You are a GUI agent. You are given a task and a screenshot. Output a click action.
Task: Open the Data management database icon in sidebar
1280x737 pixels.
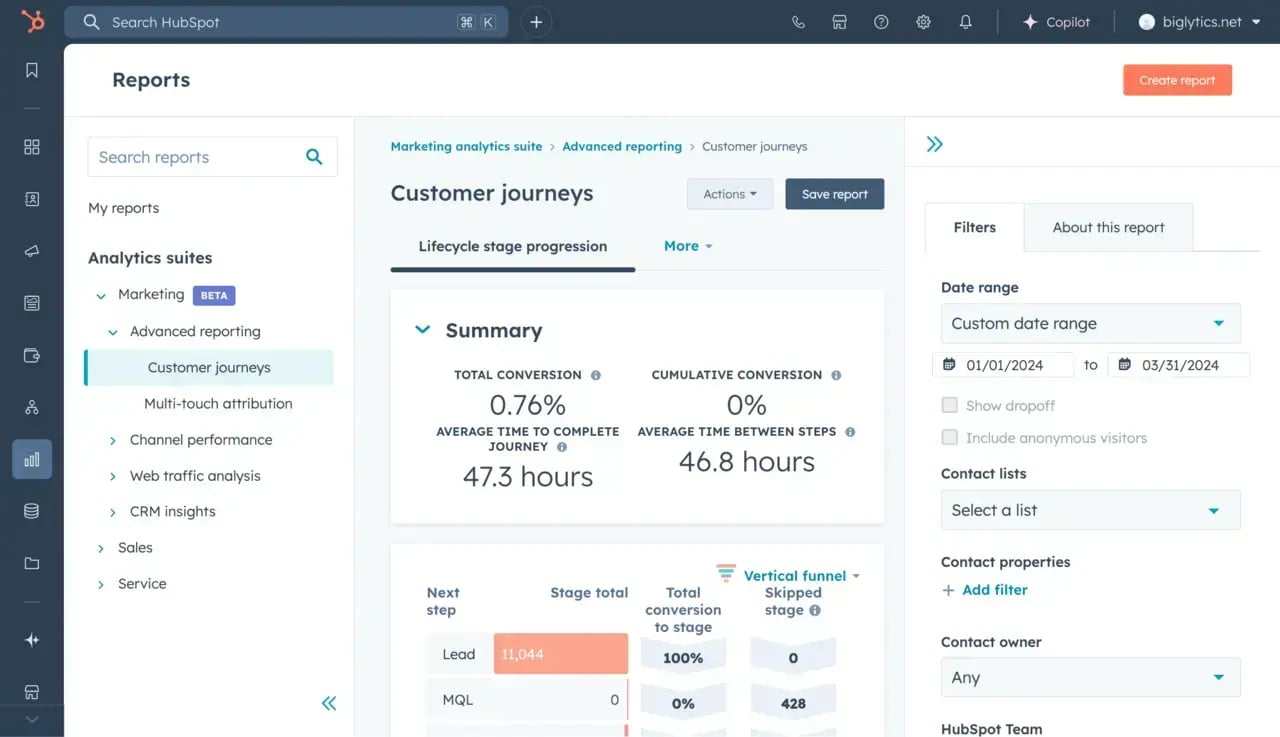tap(32, 511)
